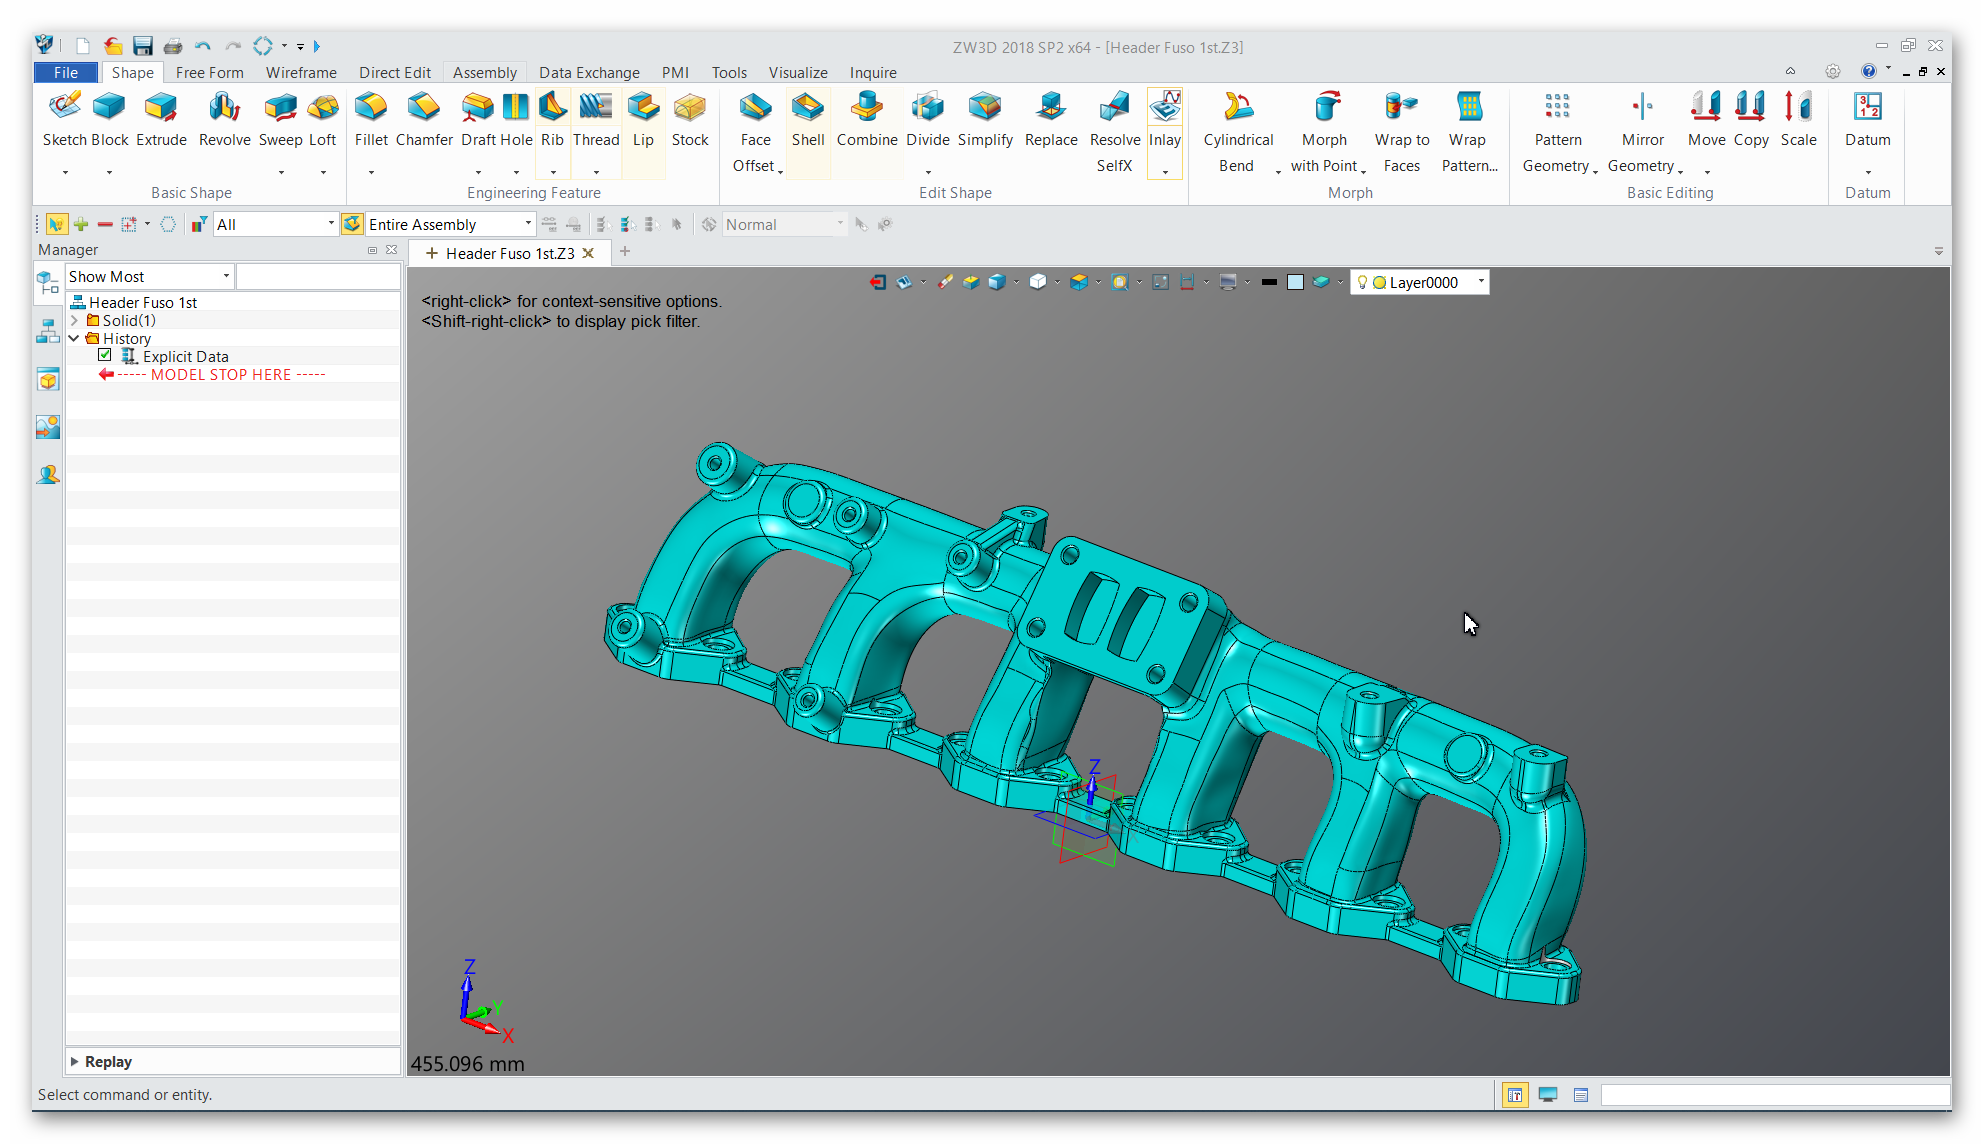1984x1144 pixels.
Task: Toggle the pick filter funnel icon
Action: [199, 224]
